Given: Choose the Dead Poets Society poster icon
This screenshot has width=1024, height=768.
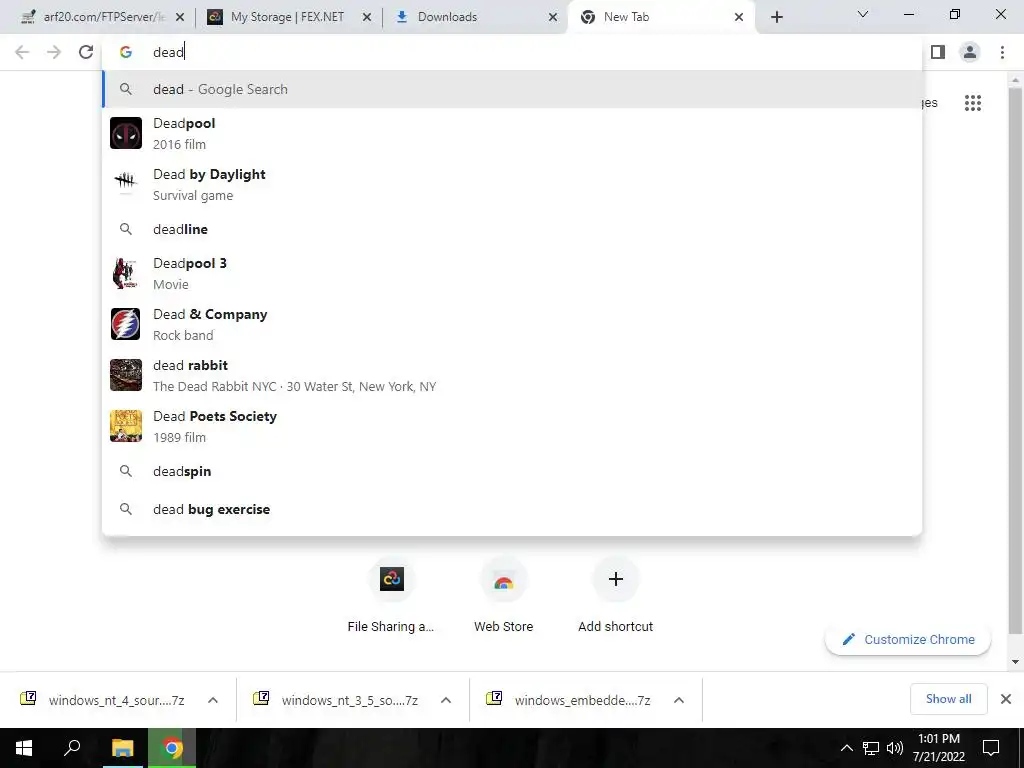Looking at the screenshot, I should pos(126,426).
